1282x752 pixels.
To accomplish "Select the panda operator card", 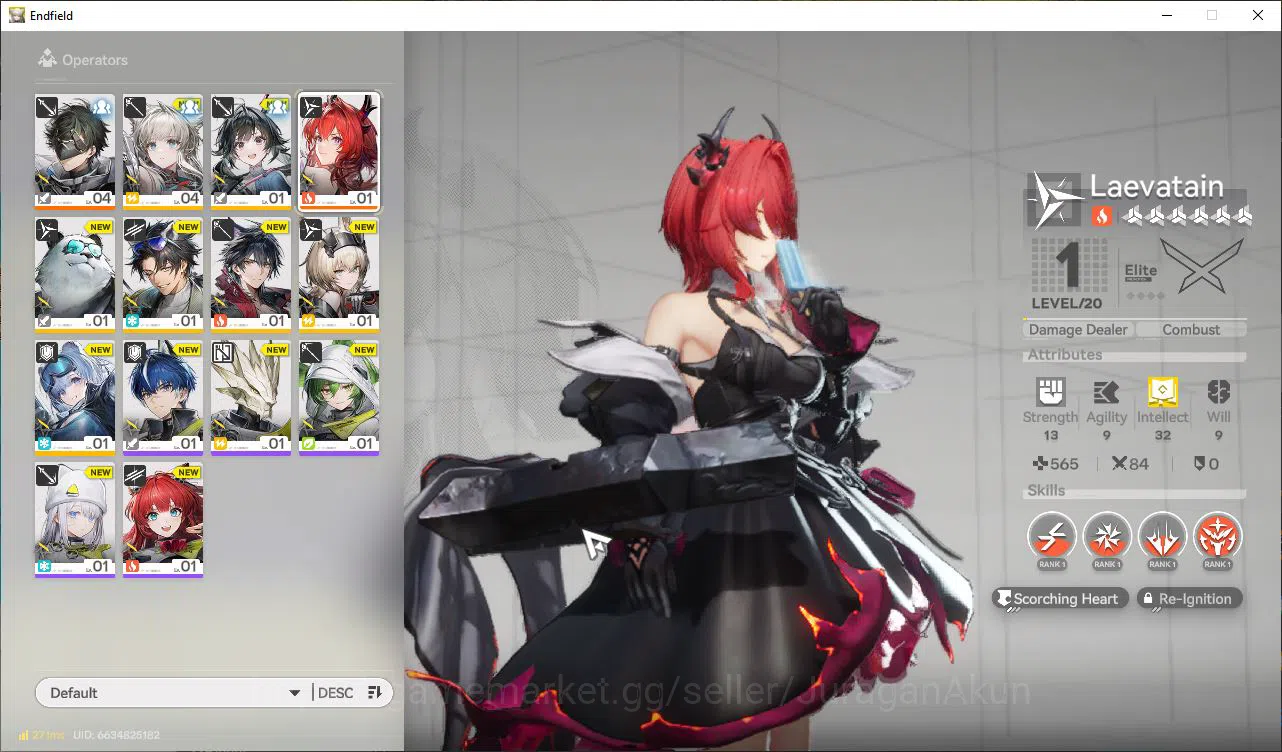I will 74,275.
